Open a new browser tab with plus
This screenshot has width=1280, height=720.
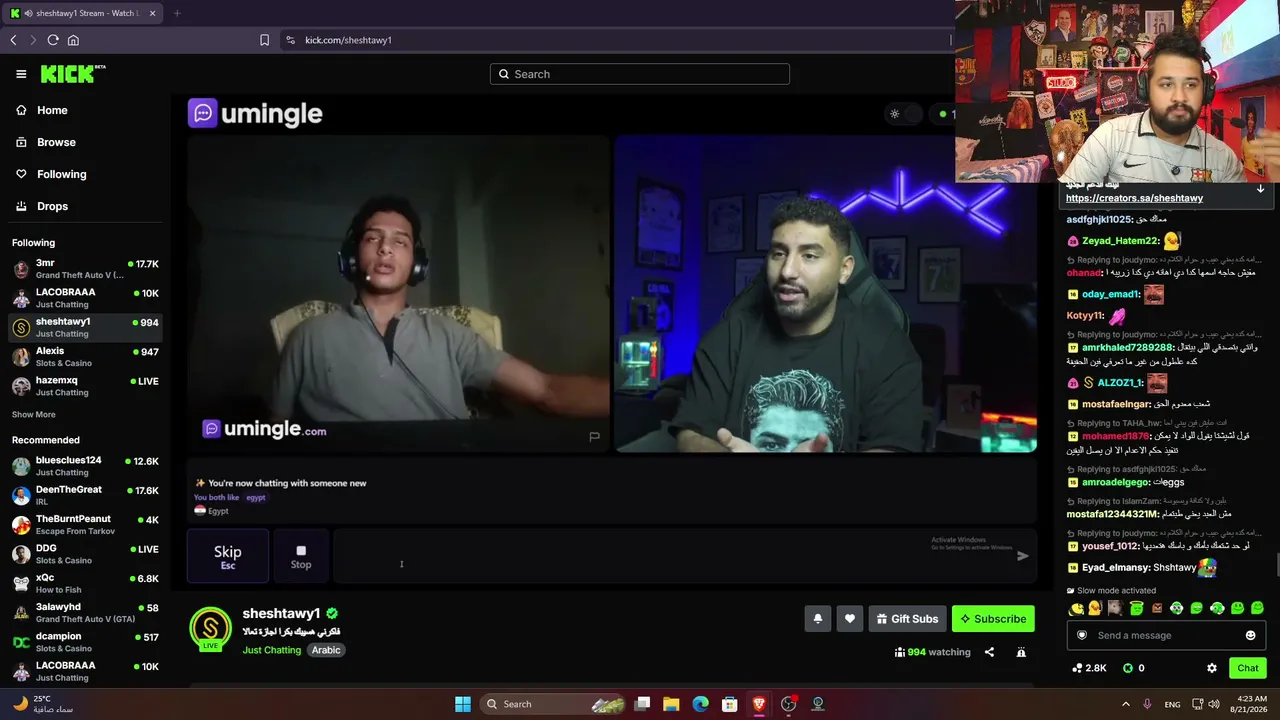coord(176,13)
